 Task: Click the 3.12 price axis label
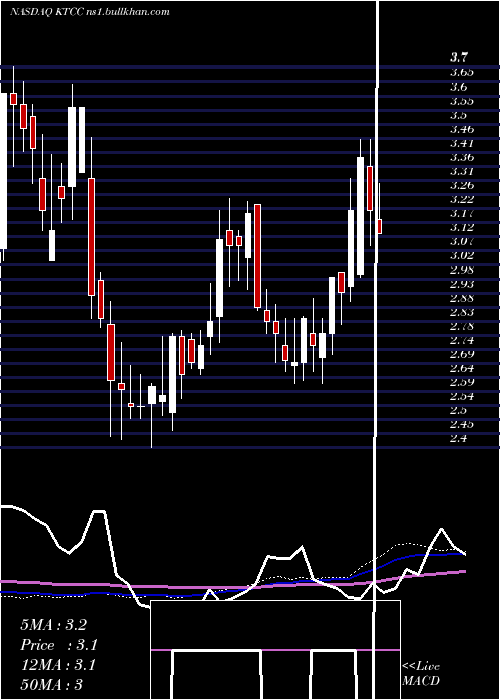pyautogui.click(x=462, y=228)
